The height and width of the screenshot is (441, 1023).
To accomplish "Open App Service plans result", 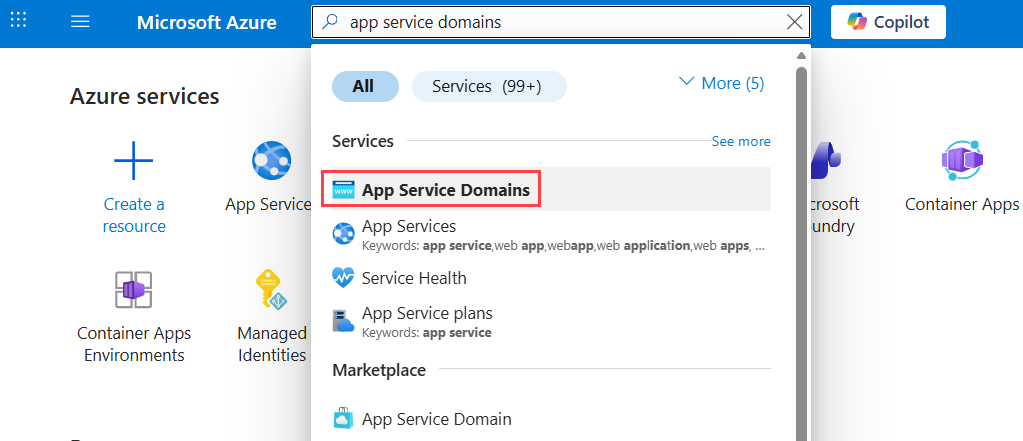I will click(551, 321).
